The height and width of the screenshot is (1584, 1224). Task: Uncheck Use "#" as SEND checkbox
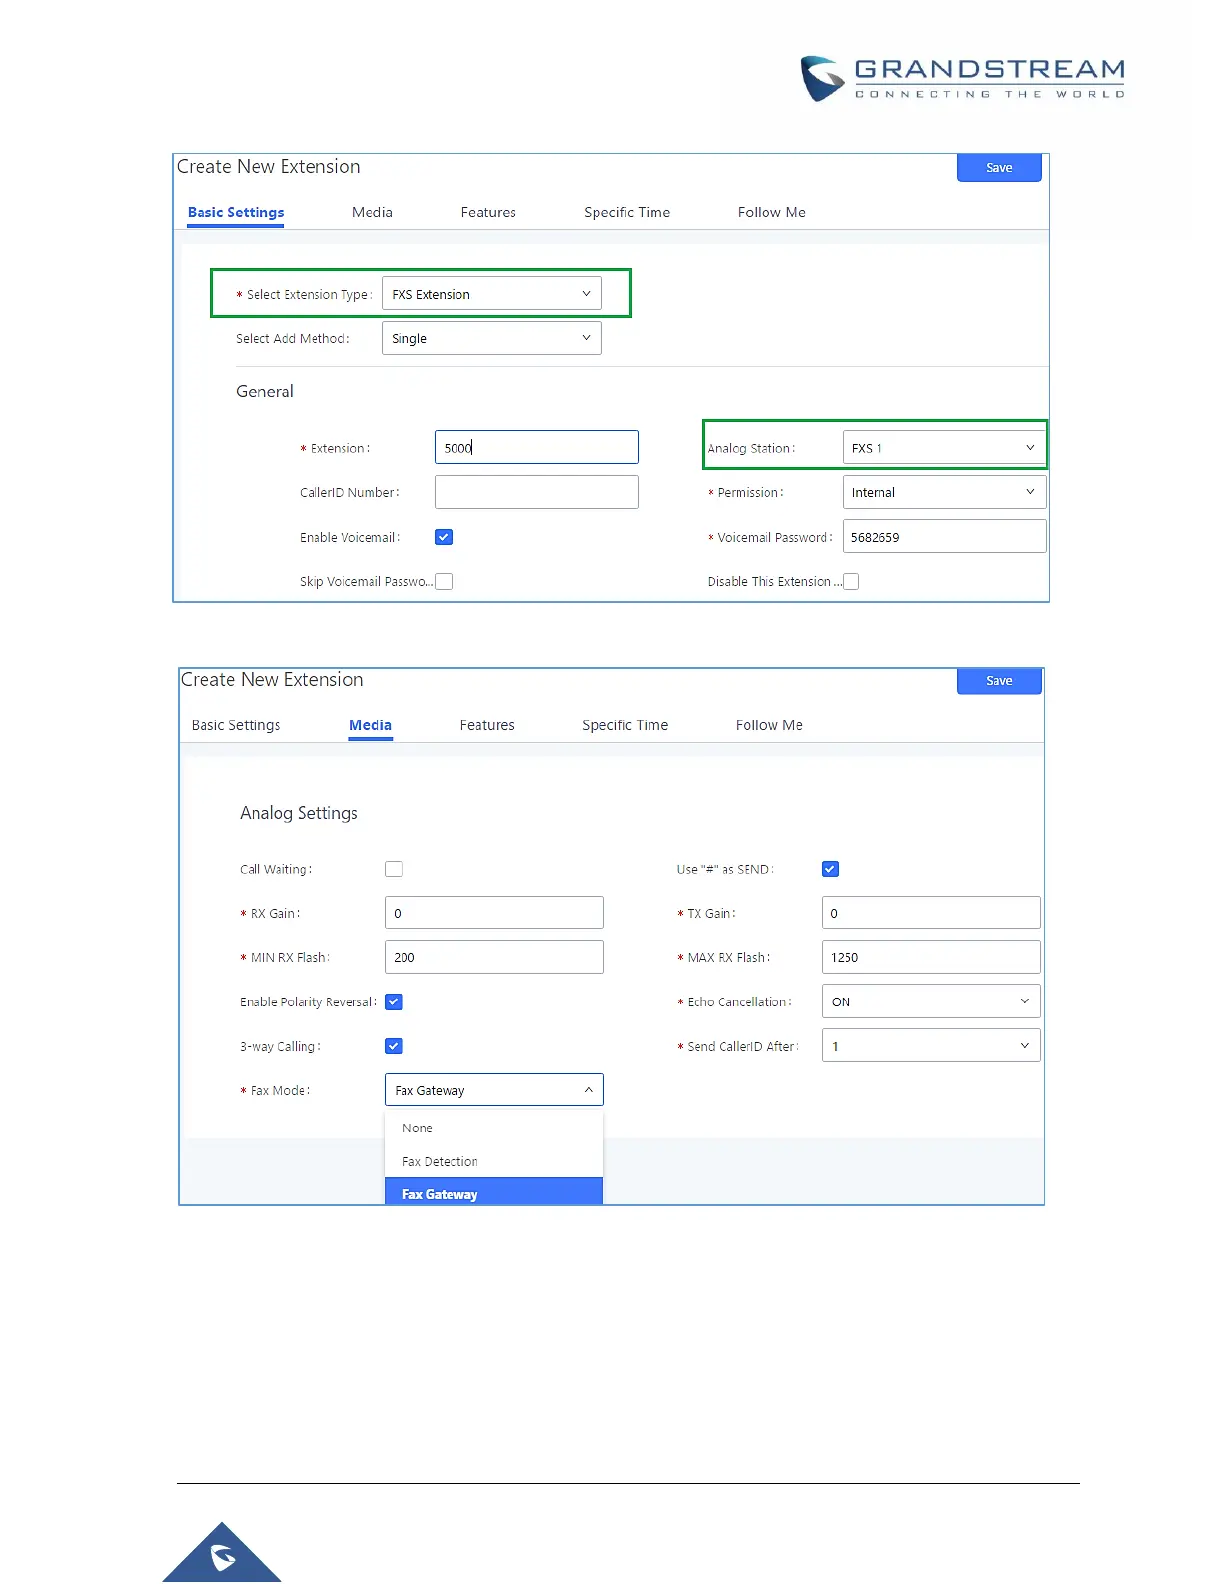(830, 869)
